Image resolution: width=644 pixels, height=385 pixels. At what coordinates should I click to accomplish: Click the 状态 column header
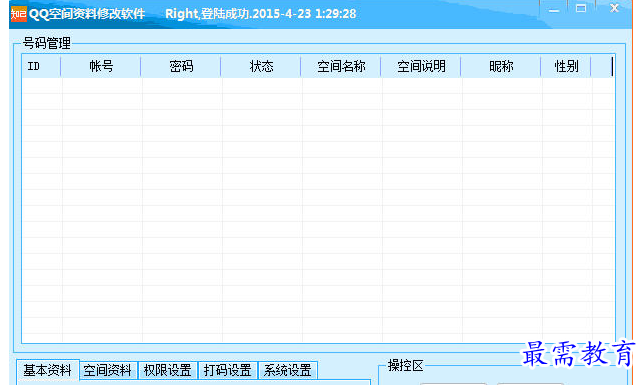(261, 66)
